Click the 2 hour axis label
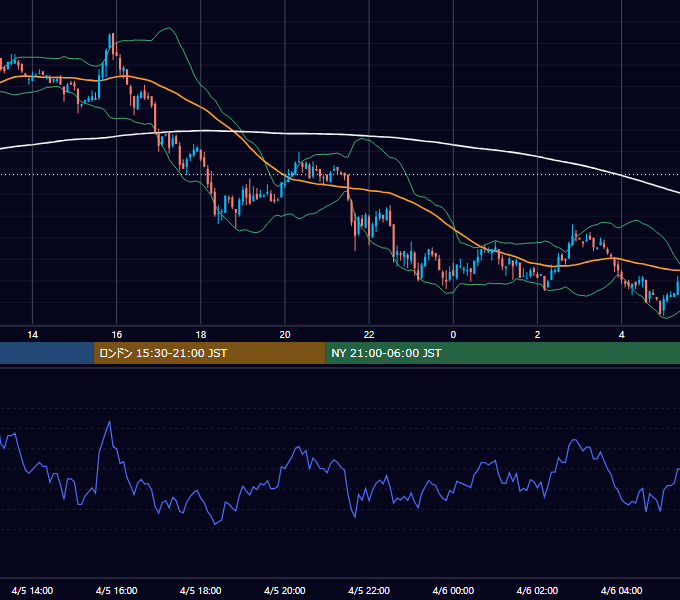680x600 pixels. [x=537, y=335]
